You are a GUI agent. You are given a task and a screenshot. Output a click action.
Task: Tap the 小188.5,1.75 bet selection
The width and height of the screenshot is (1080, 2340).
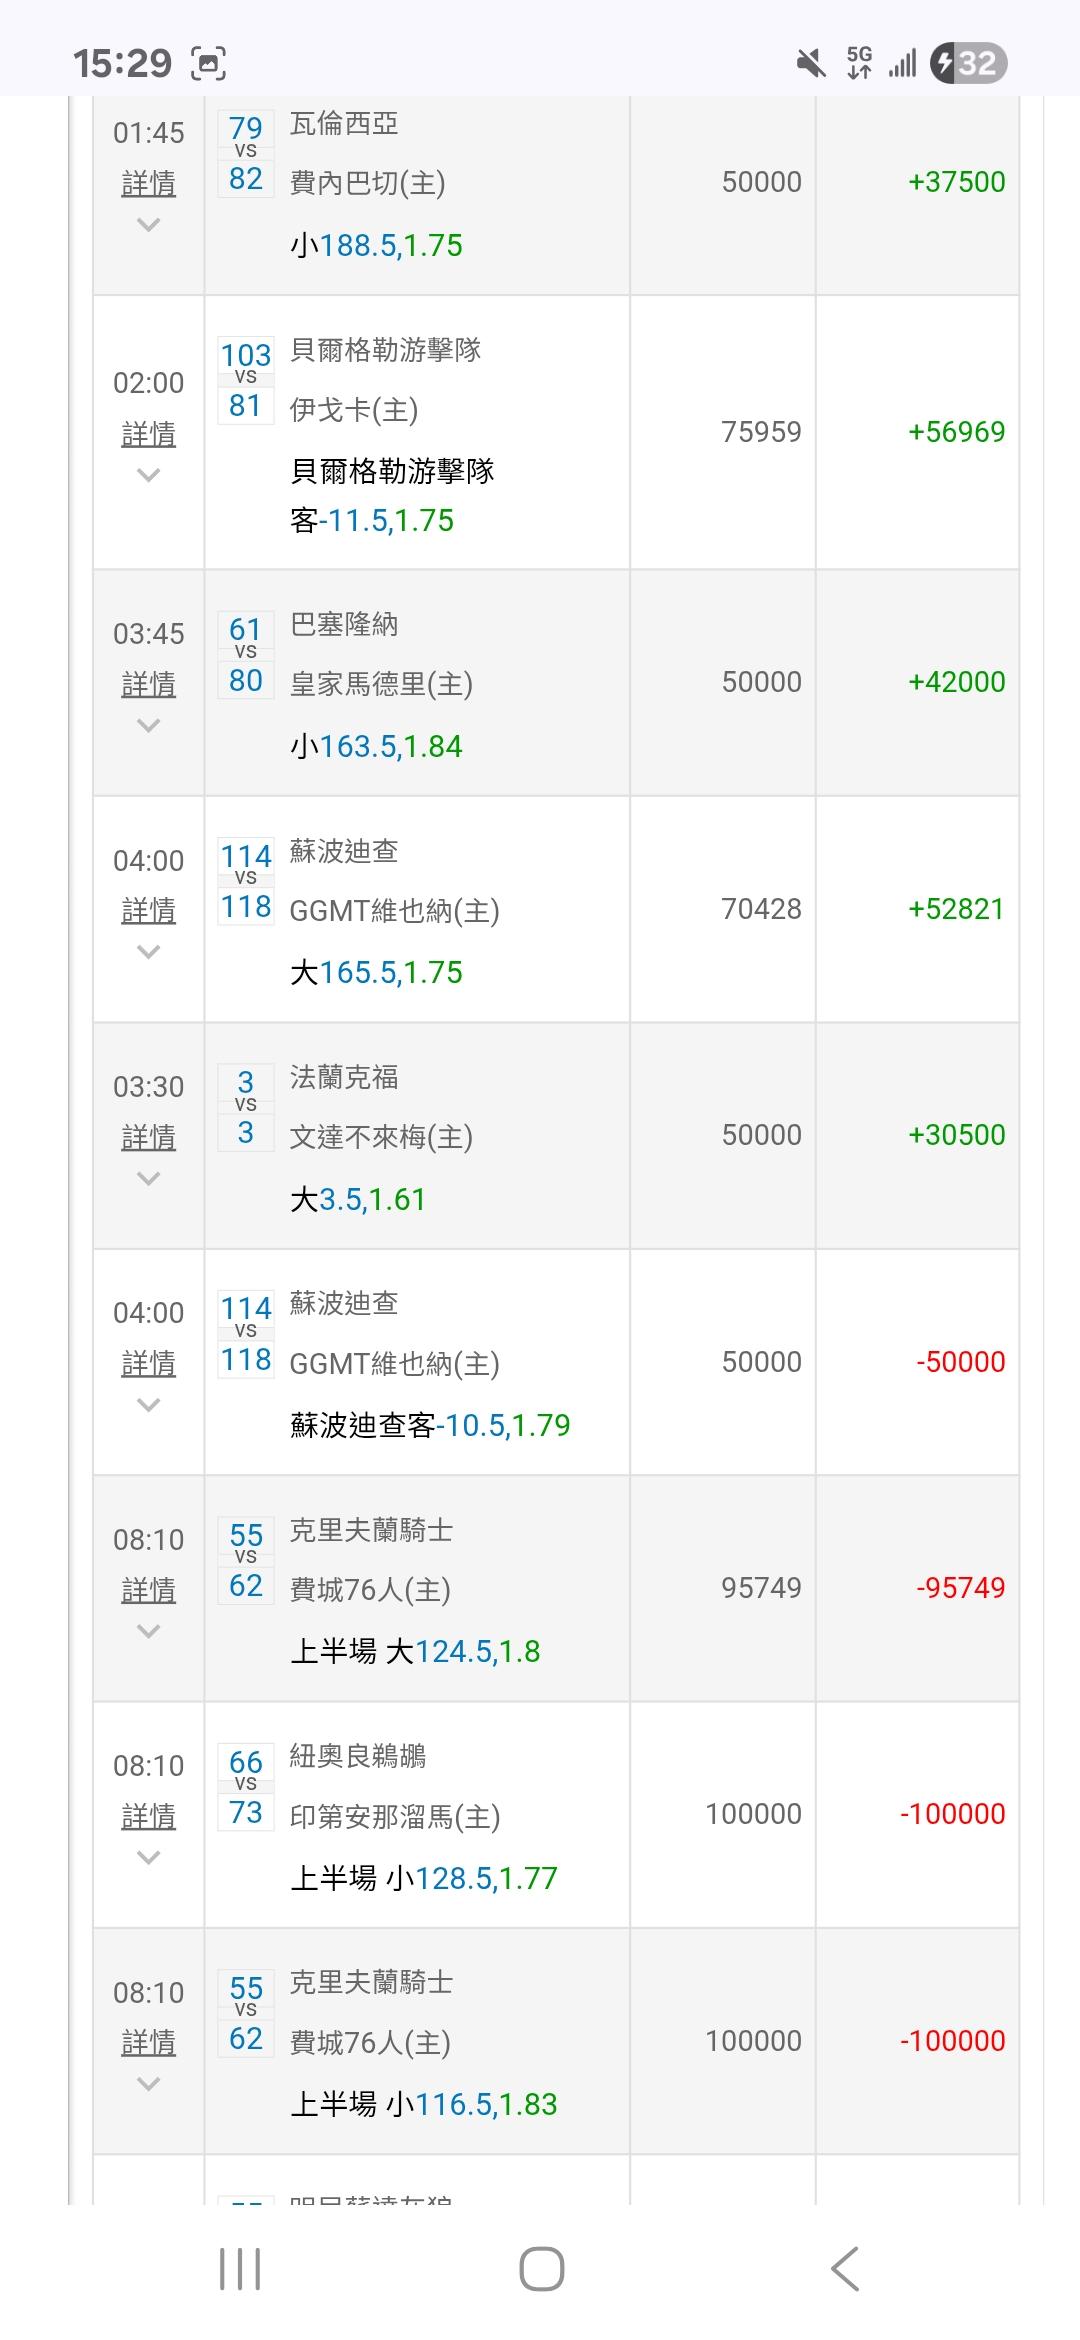tap(377, 246)
